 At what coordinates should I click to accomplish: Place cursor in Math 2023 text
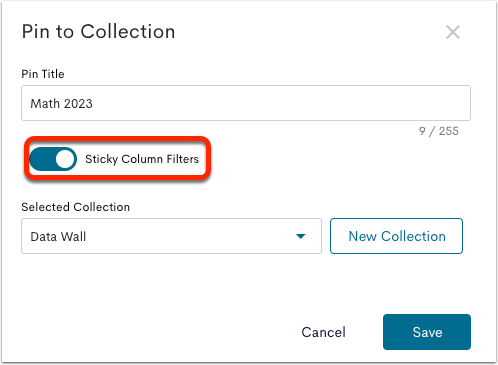61,104
